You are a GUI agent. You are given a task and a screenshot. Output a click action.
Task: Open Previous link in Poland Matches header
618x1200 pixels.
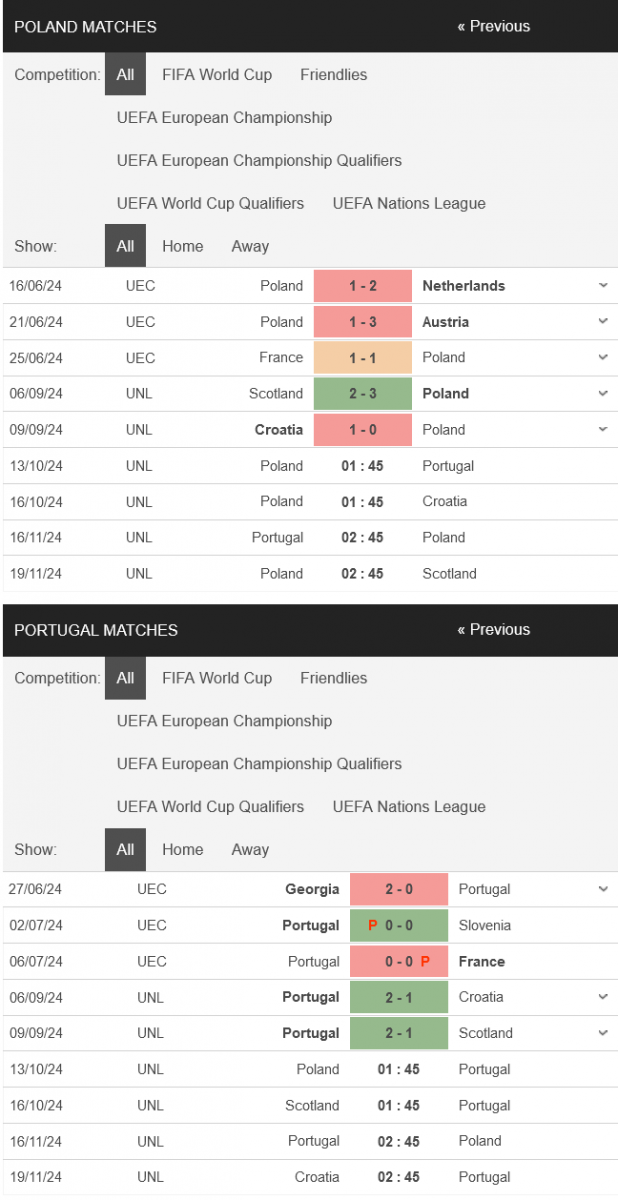point(494,26)
